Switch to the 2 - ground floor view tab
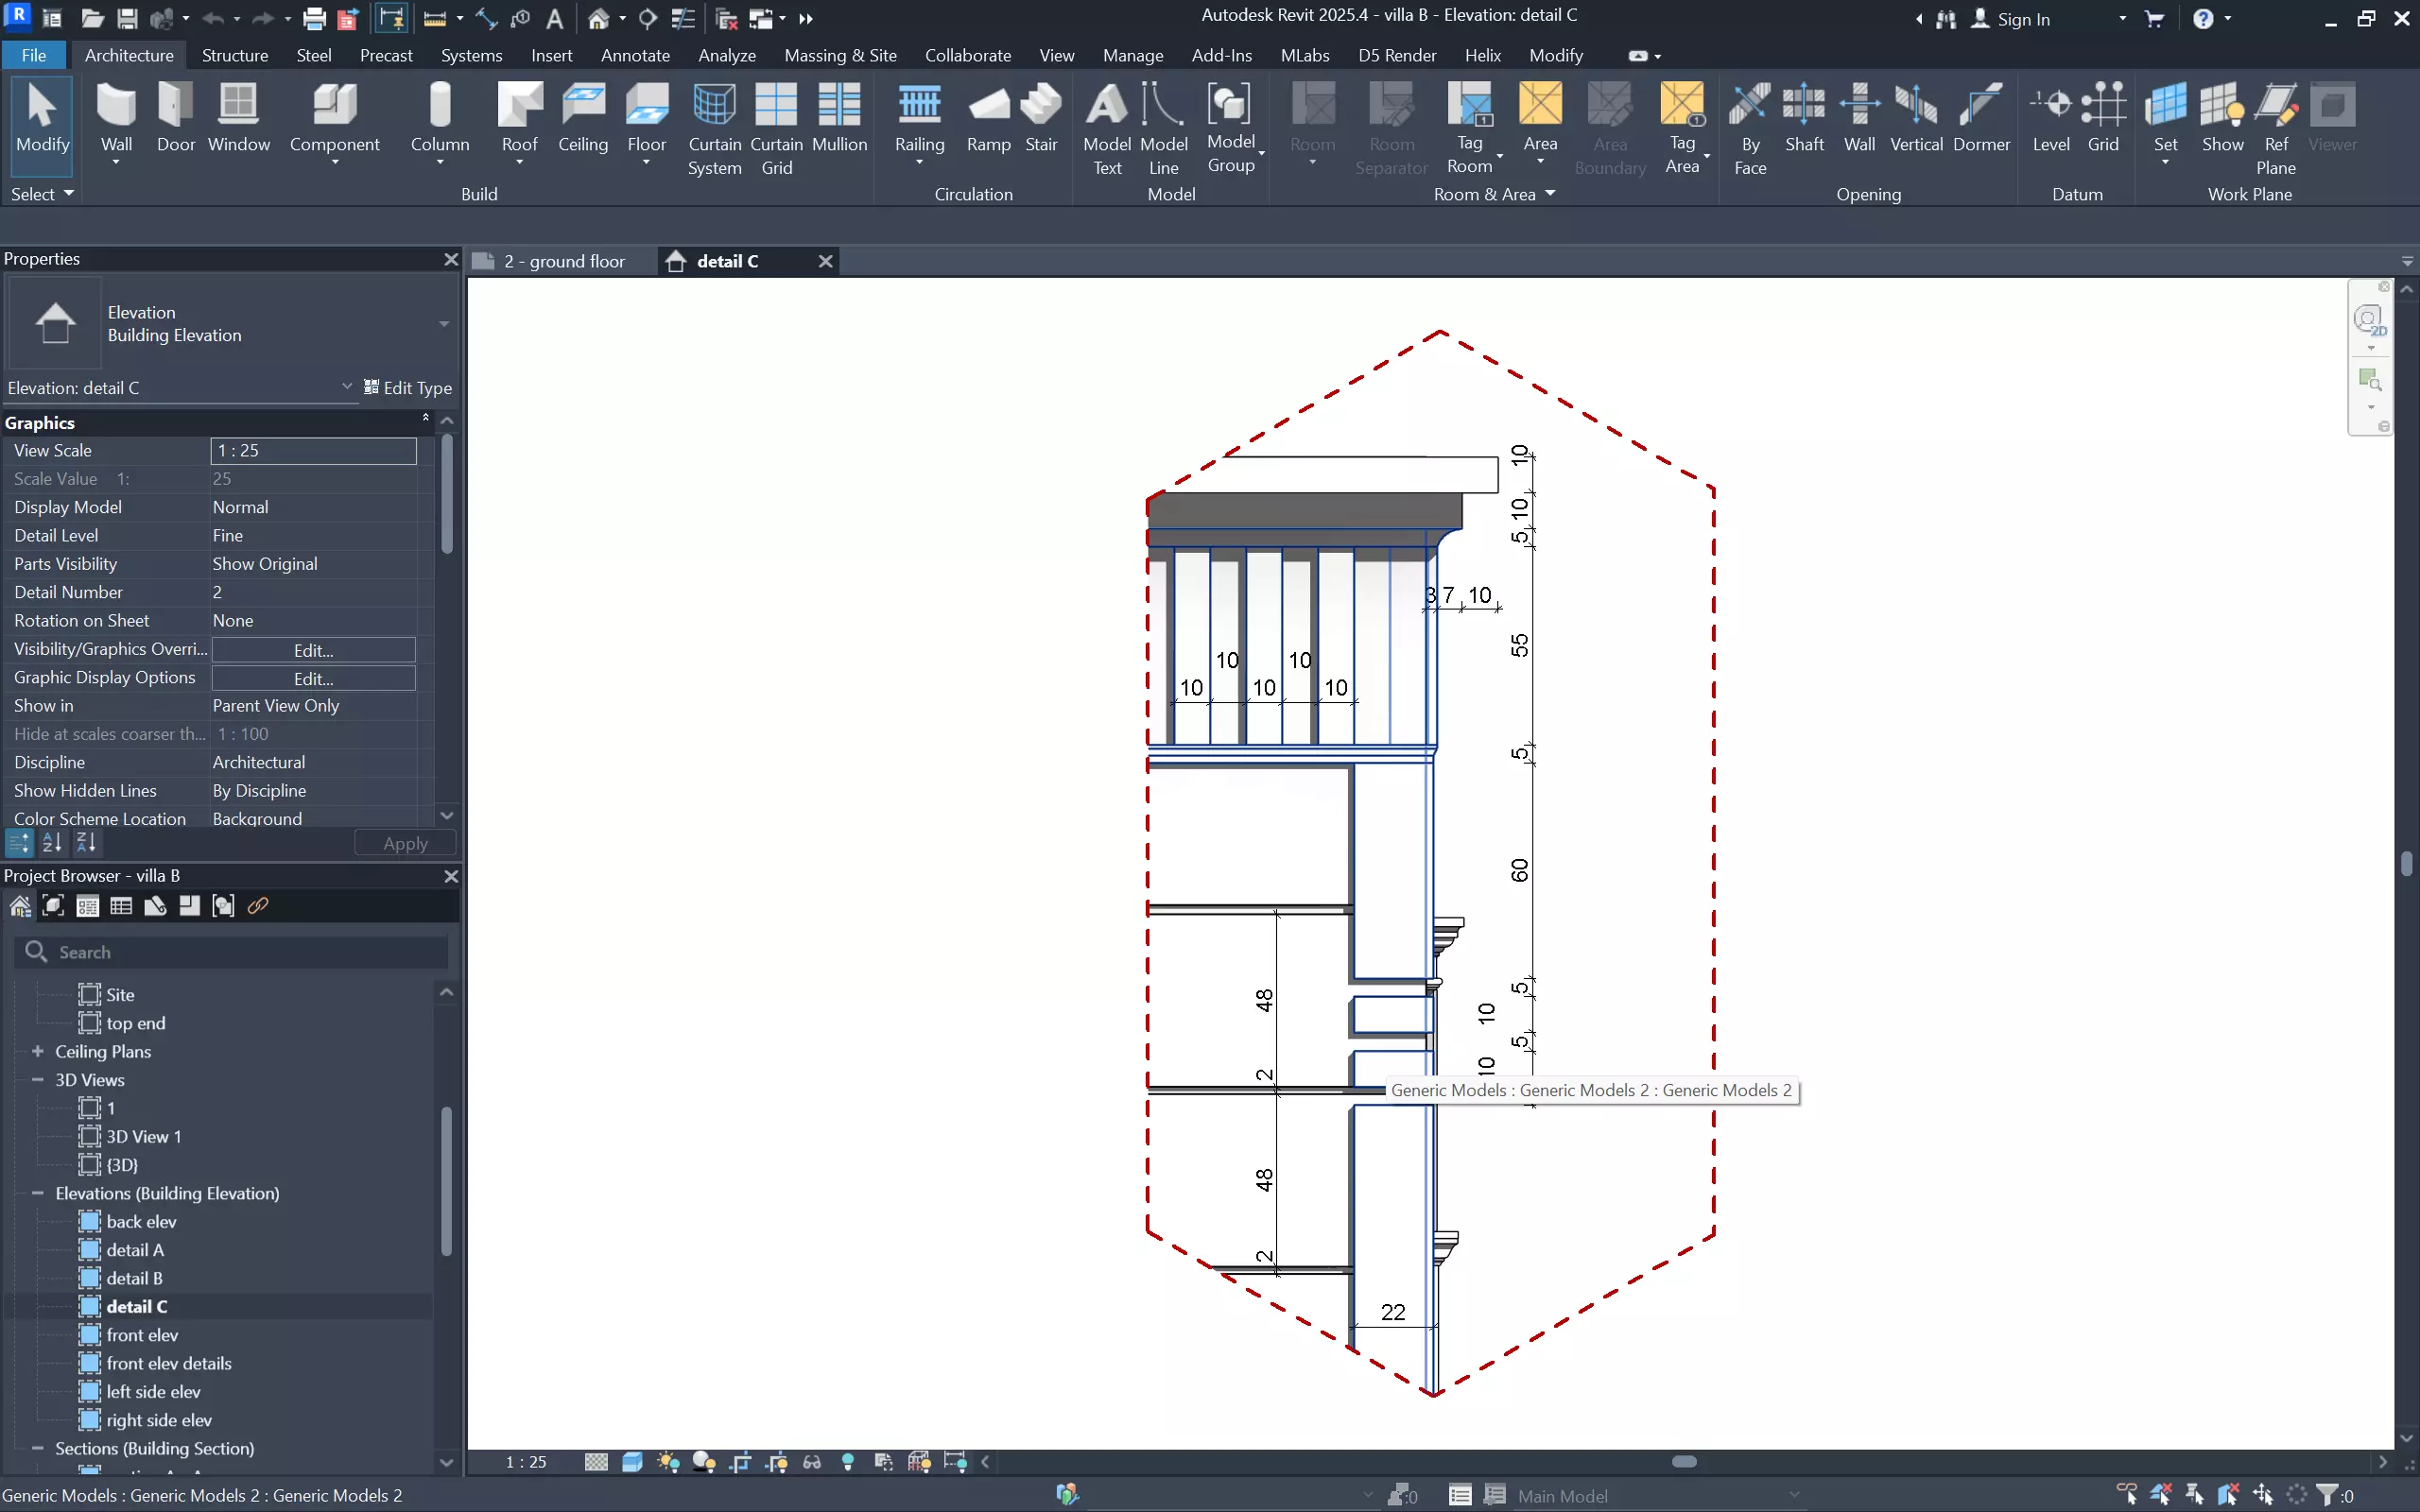The width and height of the screenshot is (2420, 1512). point(564,261)
